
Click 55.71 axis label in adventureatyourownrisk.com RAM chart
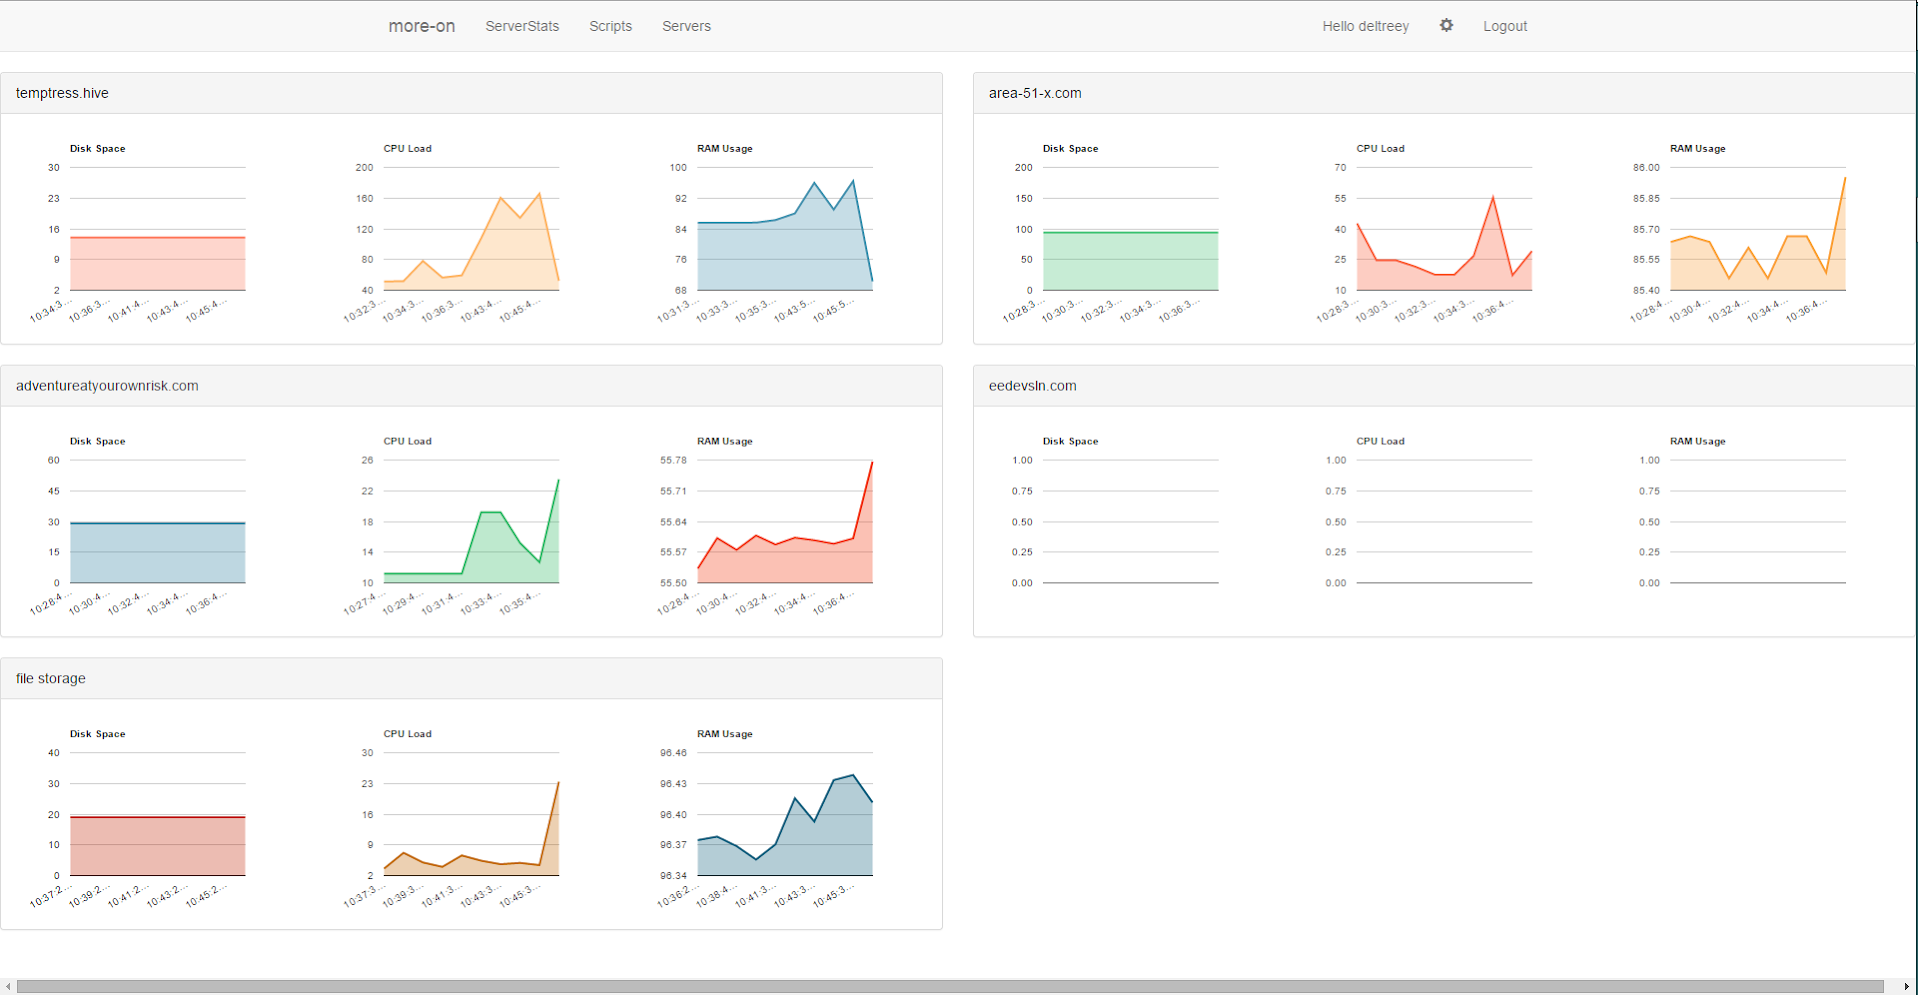coord(673,491)
